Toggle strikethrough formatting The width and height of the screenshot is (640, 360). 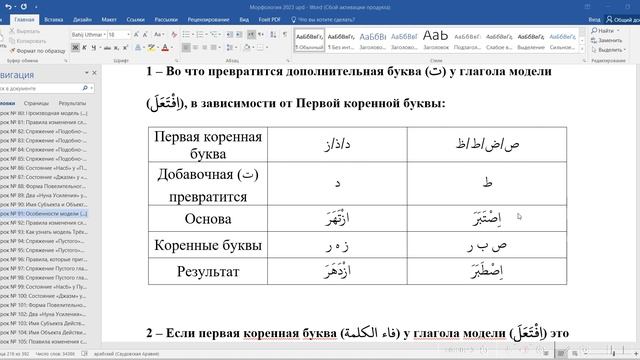click(107, 48)
